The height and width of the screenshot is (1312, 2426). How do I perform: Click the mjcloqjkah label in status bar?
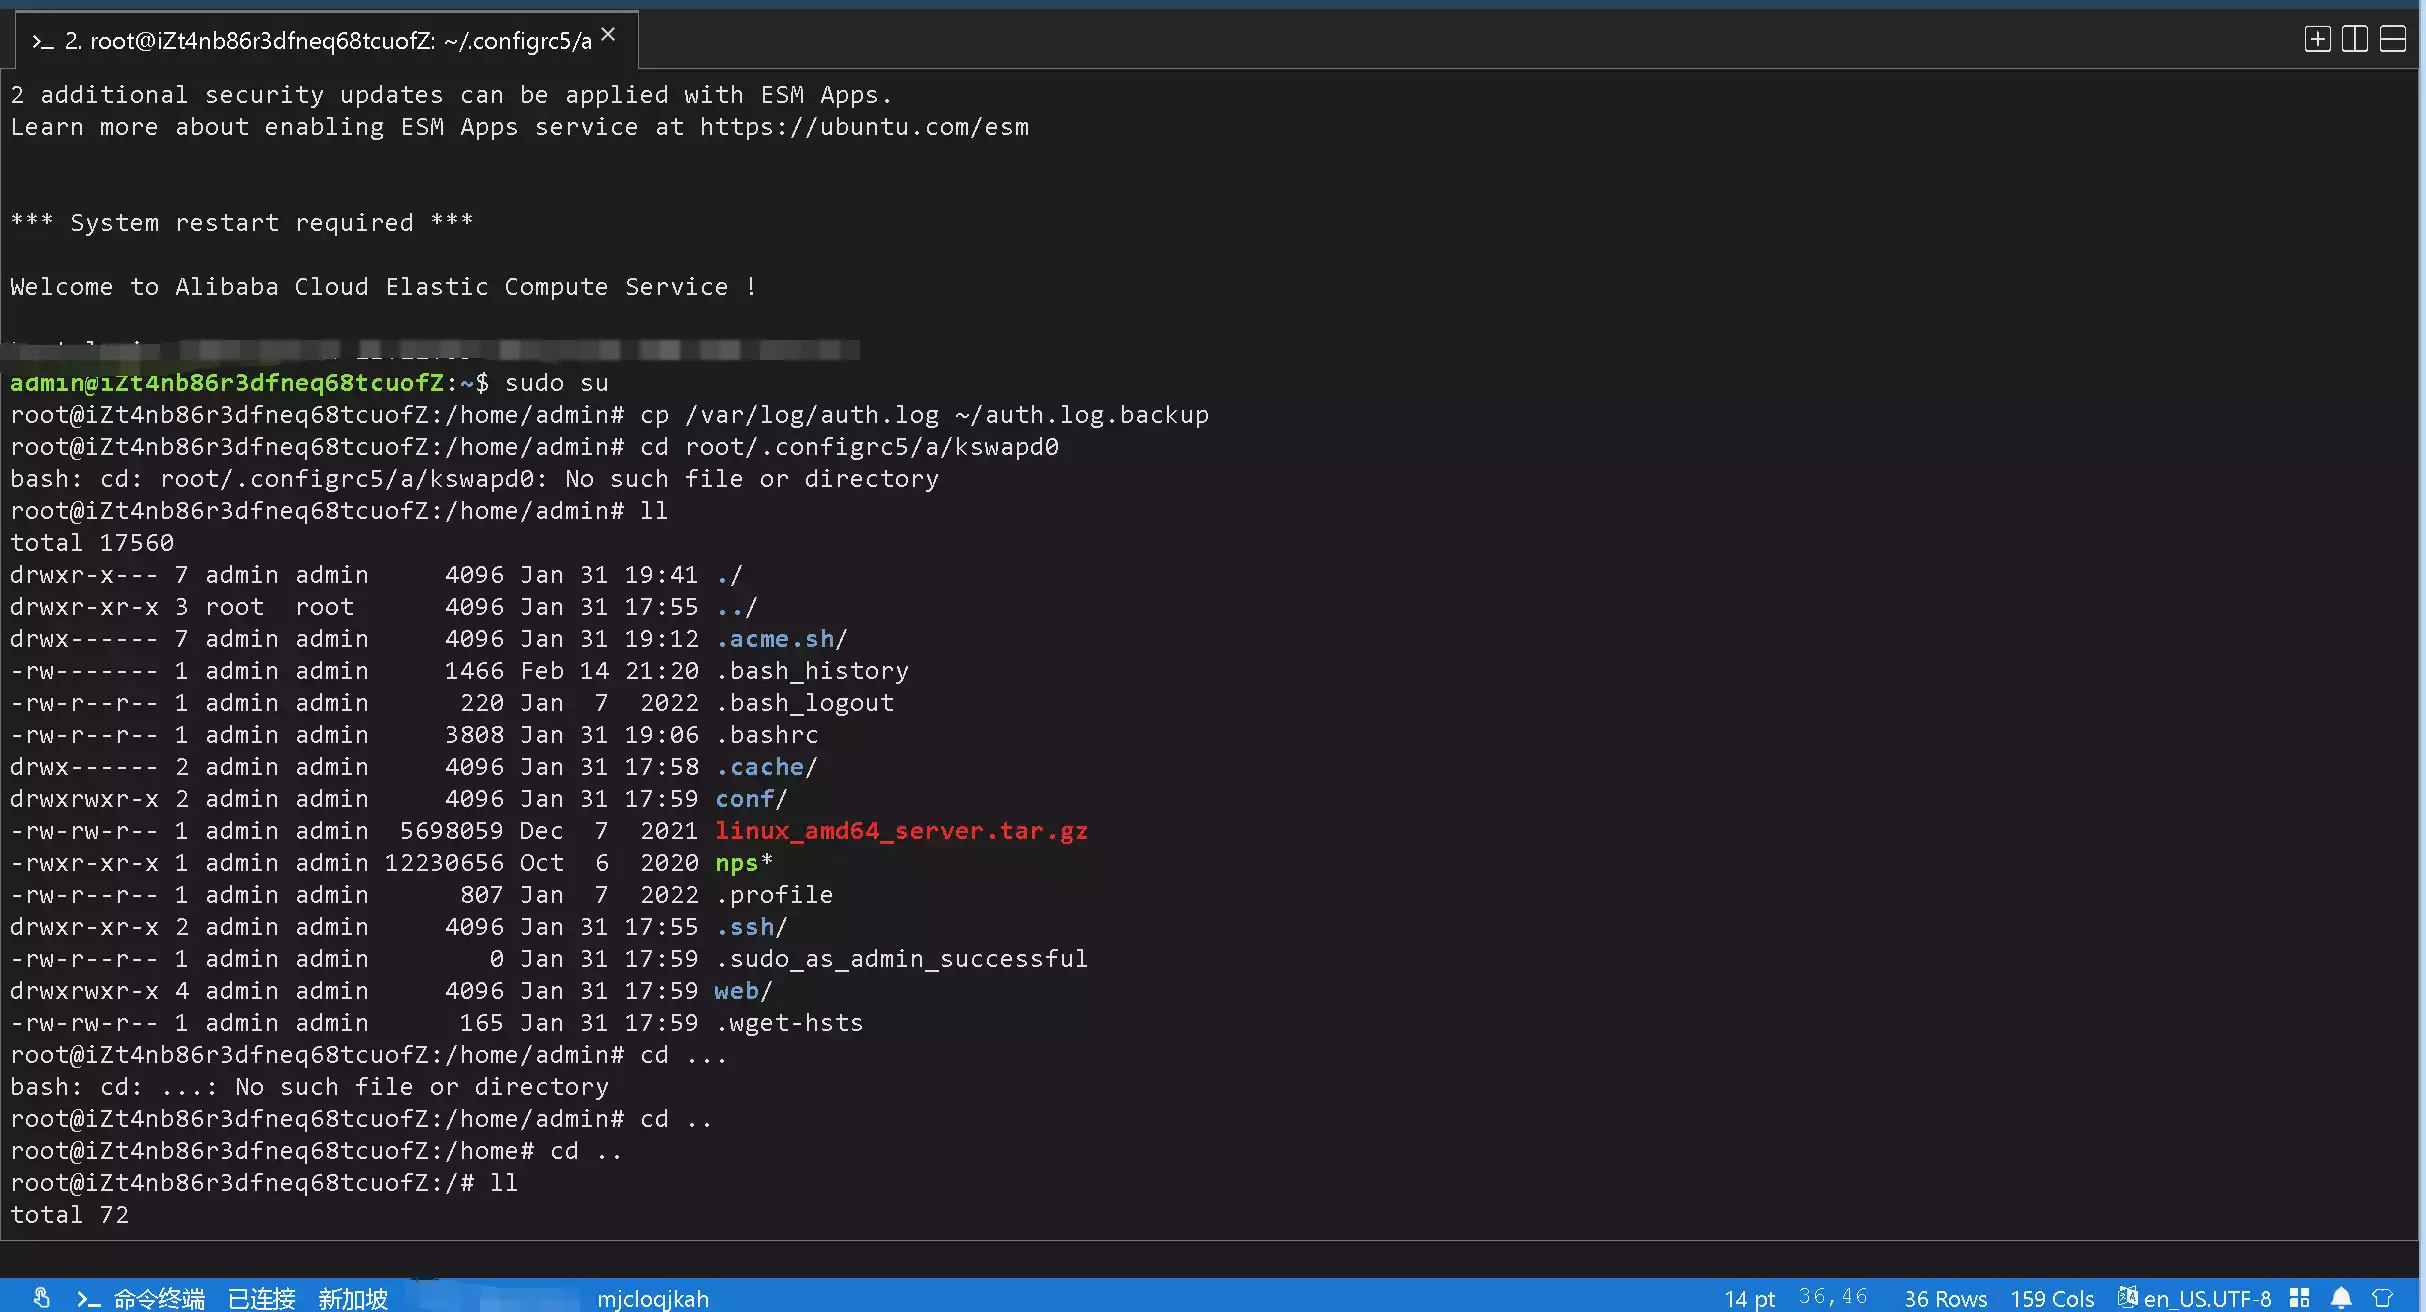[x=652, y=1298]
